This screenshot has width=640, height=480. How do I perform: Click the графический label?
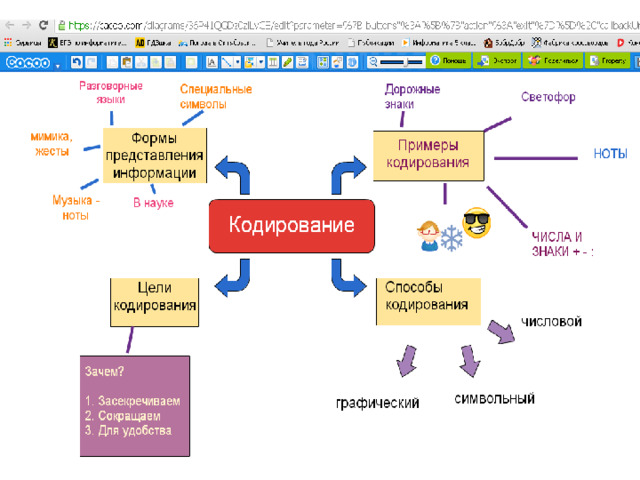coord(377,403)
